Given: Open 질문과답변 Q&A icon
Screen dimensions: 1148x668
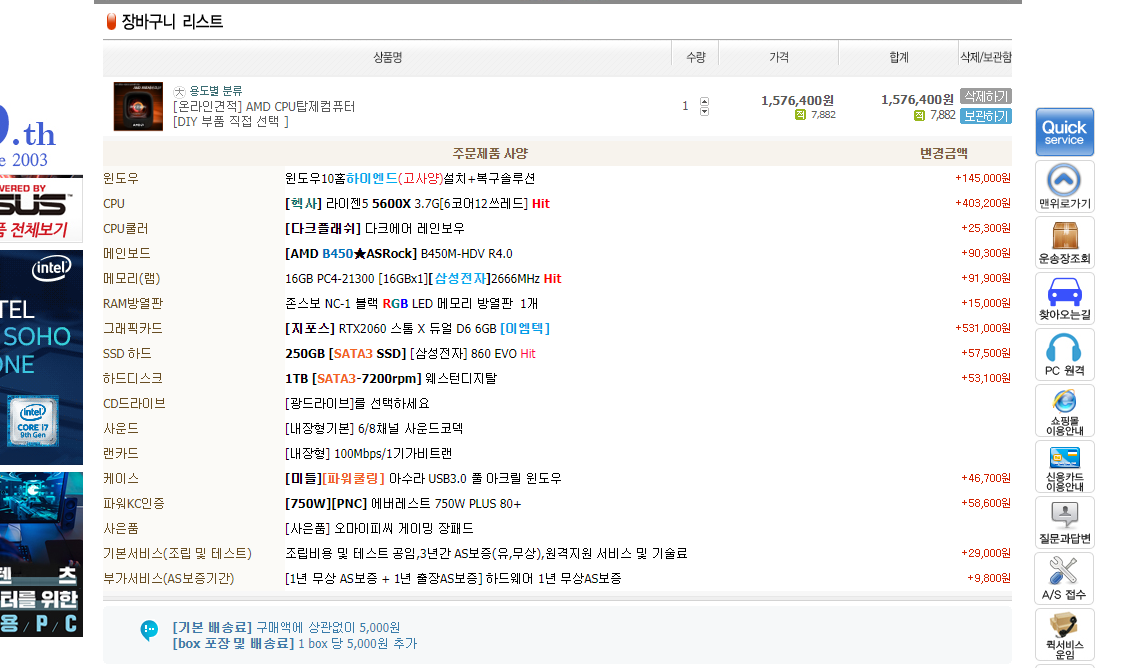Looking at the screenshot, I should pos(1065,522).
